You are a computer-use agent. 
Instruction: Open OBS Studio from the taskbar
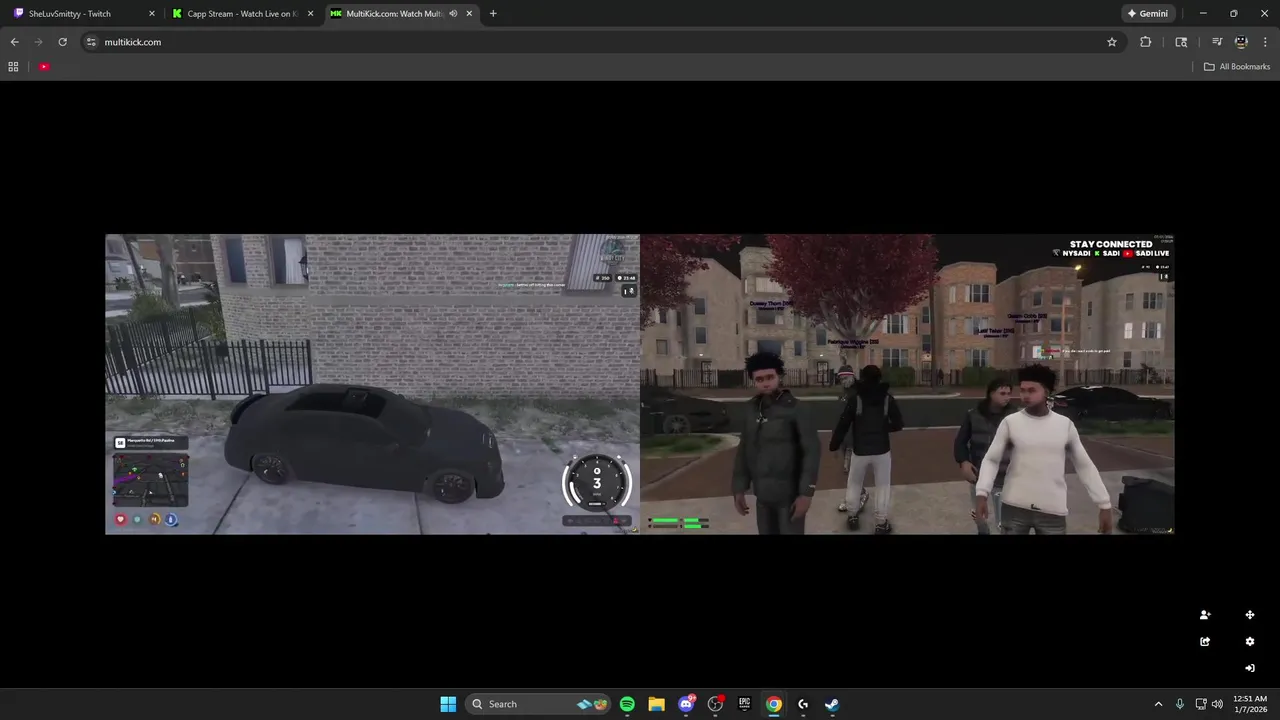point(715,704)
